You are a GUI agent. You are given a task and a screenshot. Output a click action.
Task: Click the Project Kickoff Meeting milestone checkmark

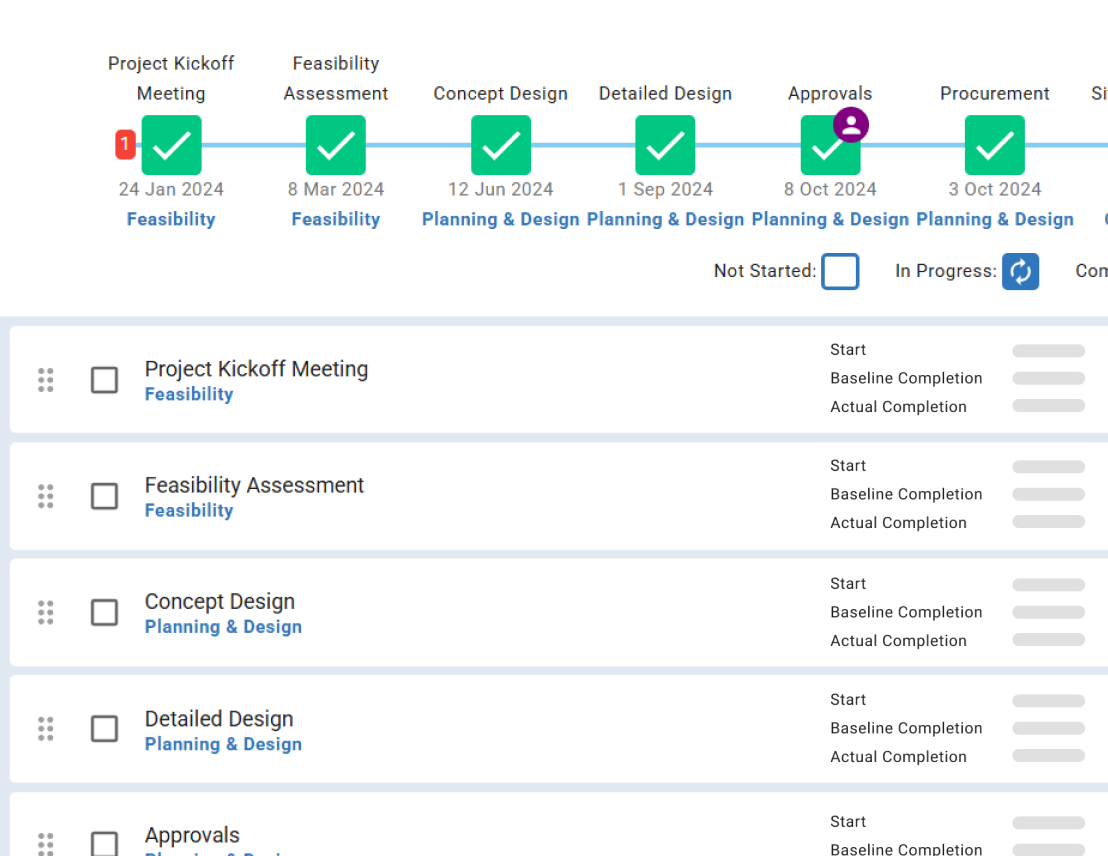point(170,145)
